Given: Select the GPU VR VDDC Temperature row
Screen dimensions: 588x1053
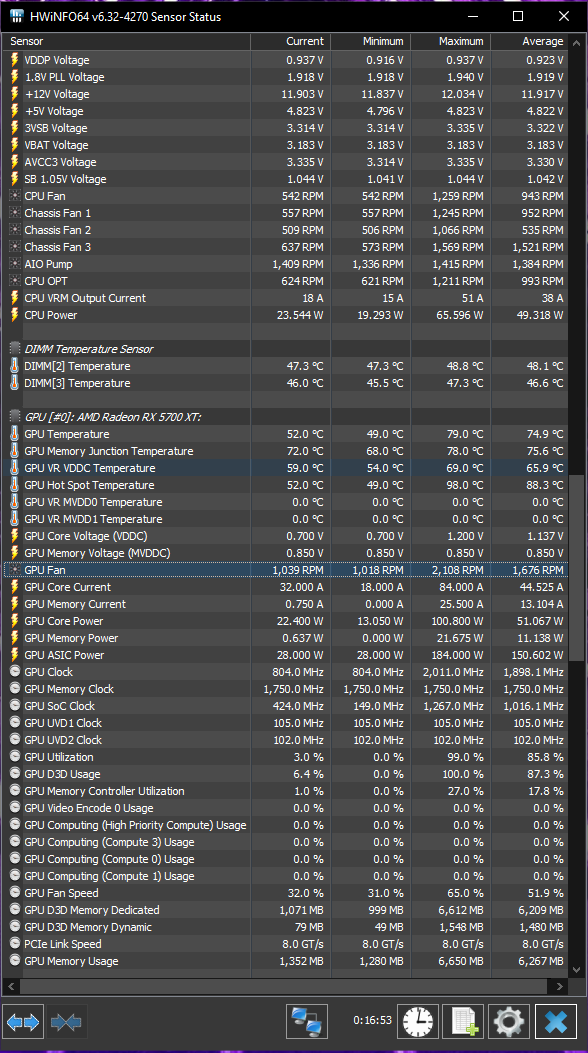Looking at the screenshot, I should (x=287, y=468).
